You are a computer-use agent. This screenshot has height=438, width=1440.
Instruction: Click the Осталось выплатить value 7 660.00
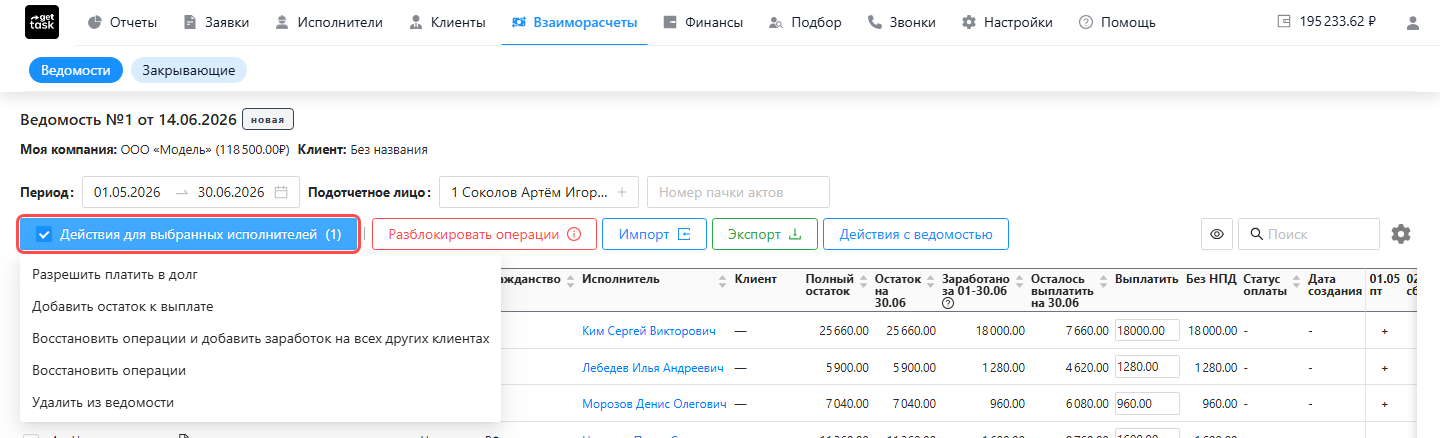1085,330
